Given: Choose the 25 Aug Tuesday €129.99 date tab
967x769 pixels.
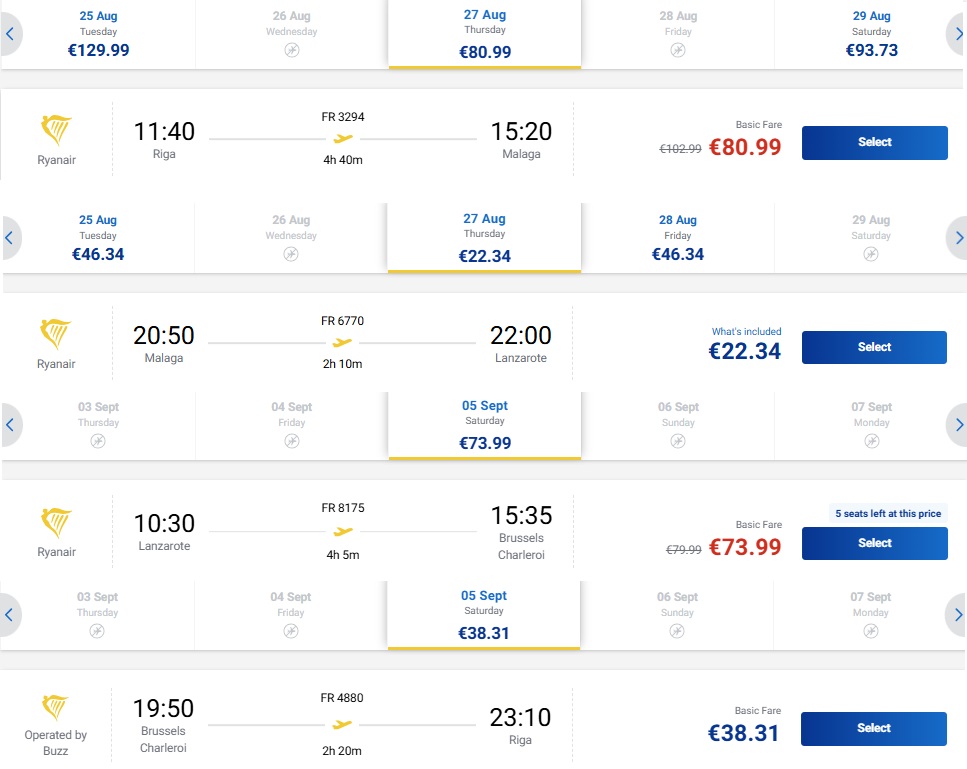Looking at the screenshot, I should [99, 34].
